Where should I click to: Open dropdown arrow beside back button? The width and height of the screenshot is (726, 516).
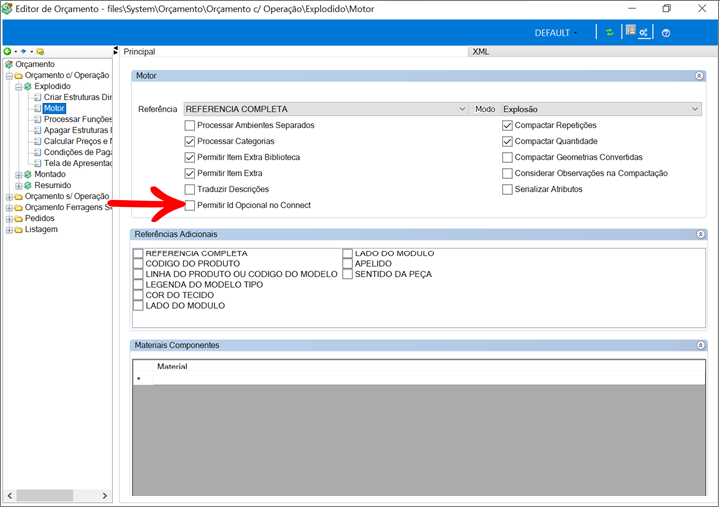pos(15,52)
